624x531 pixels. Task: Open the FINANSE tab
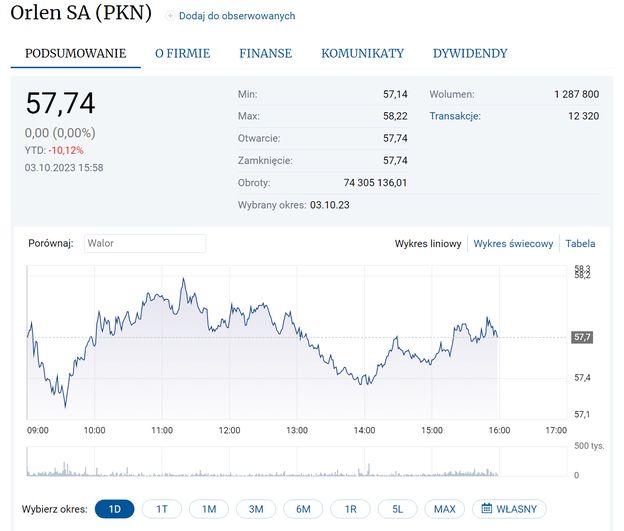point(265,54)
